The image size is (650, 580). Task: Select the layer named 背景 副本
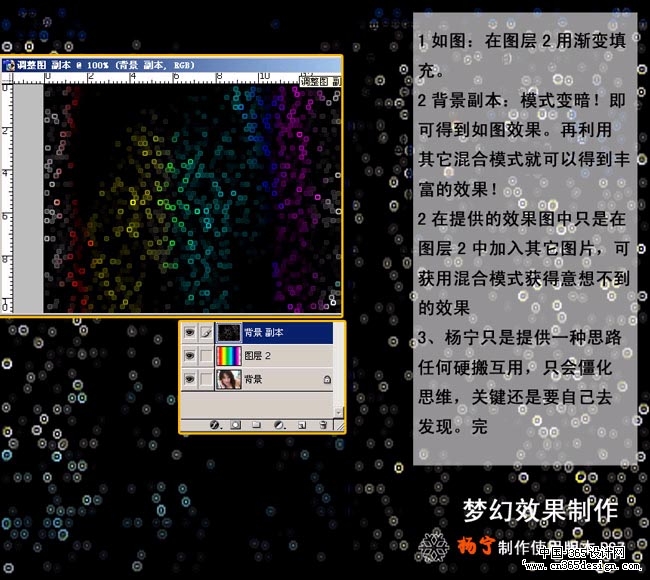tap(264, 332)
